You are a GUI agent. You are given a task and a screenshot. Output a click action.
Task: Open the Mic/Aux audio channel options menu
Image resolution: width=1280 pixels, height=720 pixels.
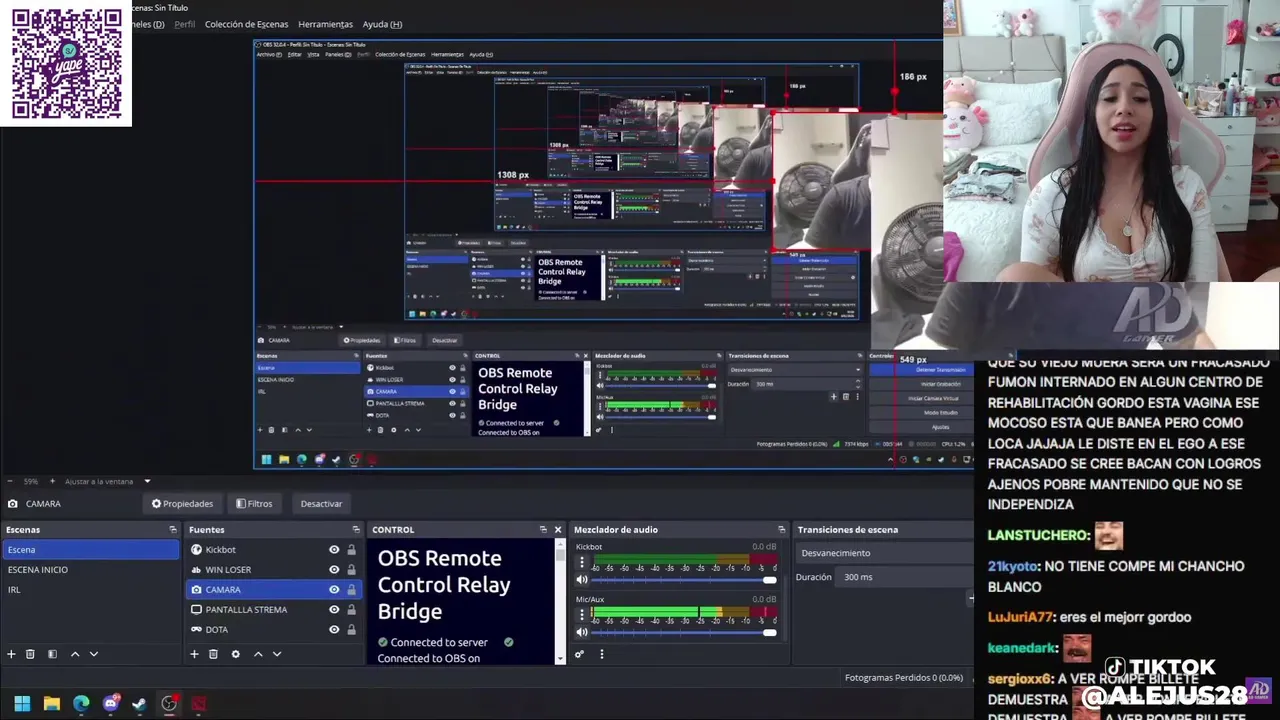tap(582, 615)
